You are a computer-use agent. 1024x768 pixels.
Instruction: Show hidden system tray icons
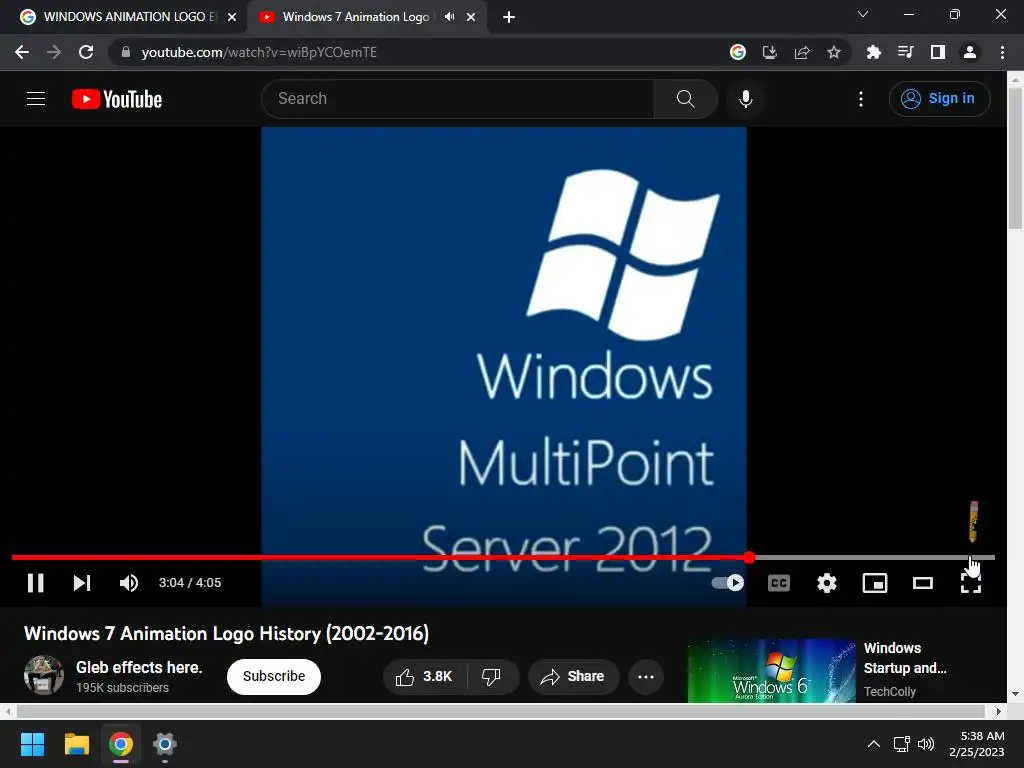[874, 744]
